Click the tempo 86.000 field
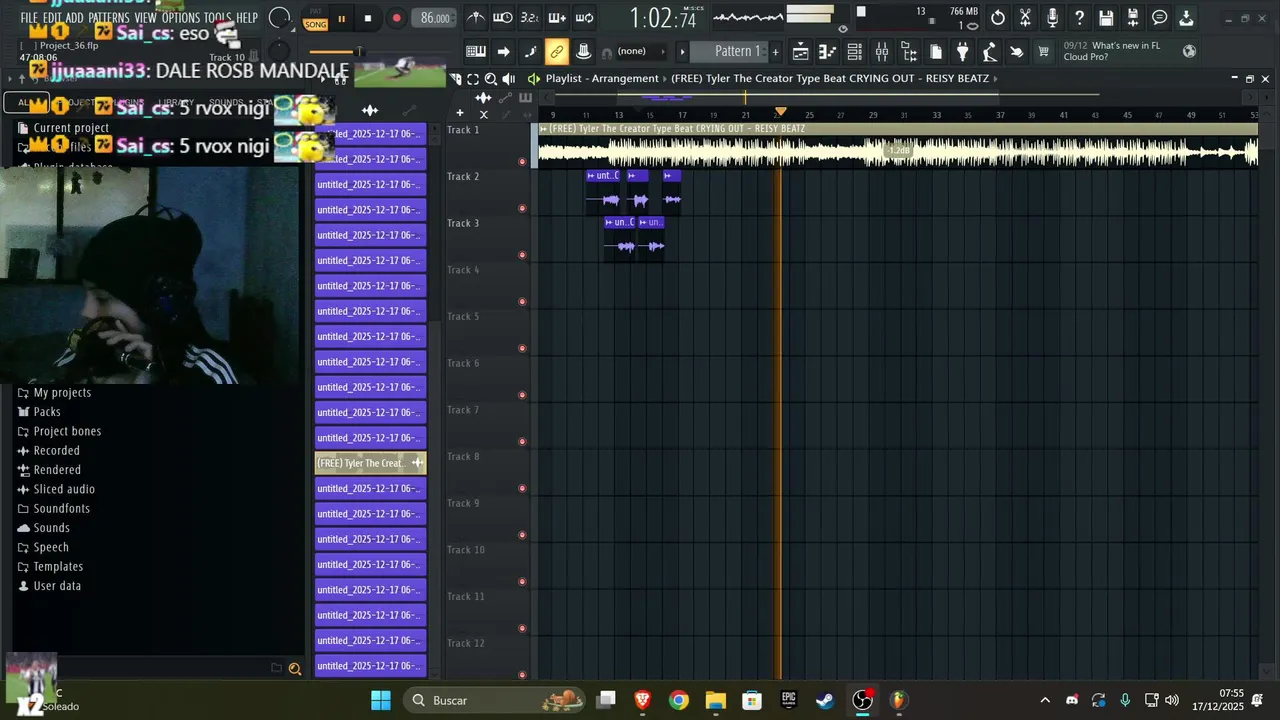The width and height of the screenshot is (1280, 720). point(436,18)
